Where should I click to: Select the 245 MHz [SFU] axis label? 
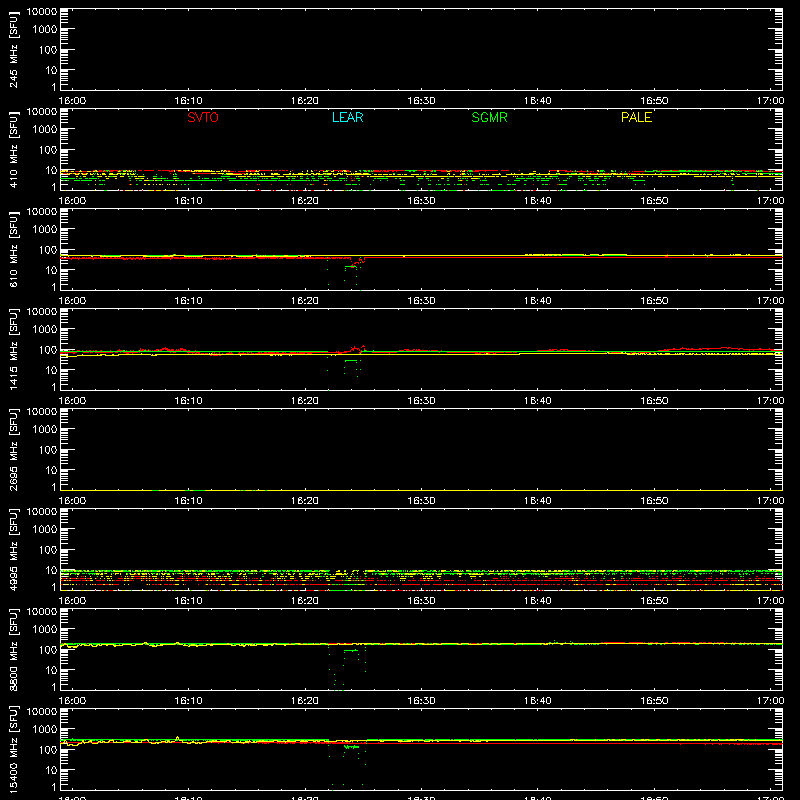click(13, 49)
